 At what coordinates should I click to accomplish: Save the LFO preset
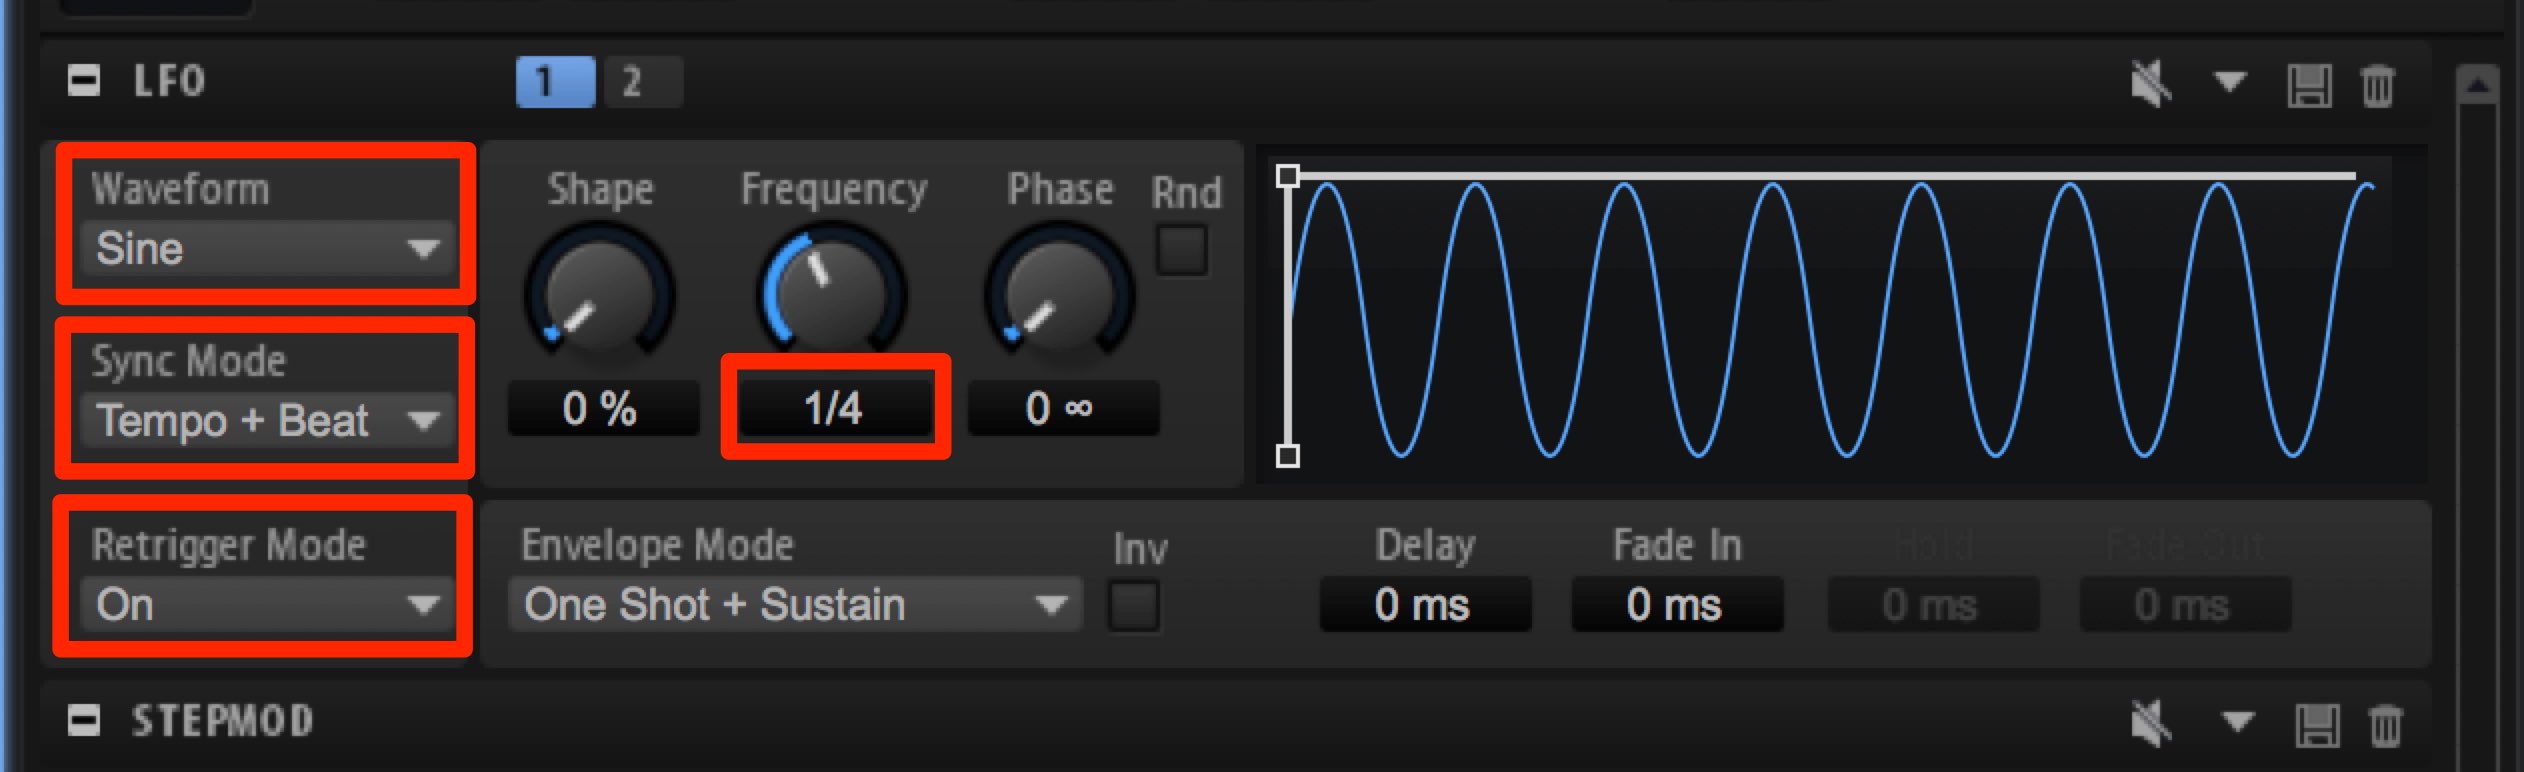coord(2309,86)
